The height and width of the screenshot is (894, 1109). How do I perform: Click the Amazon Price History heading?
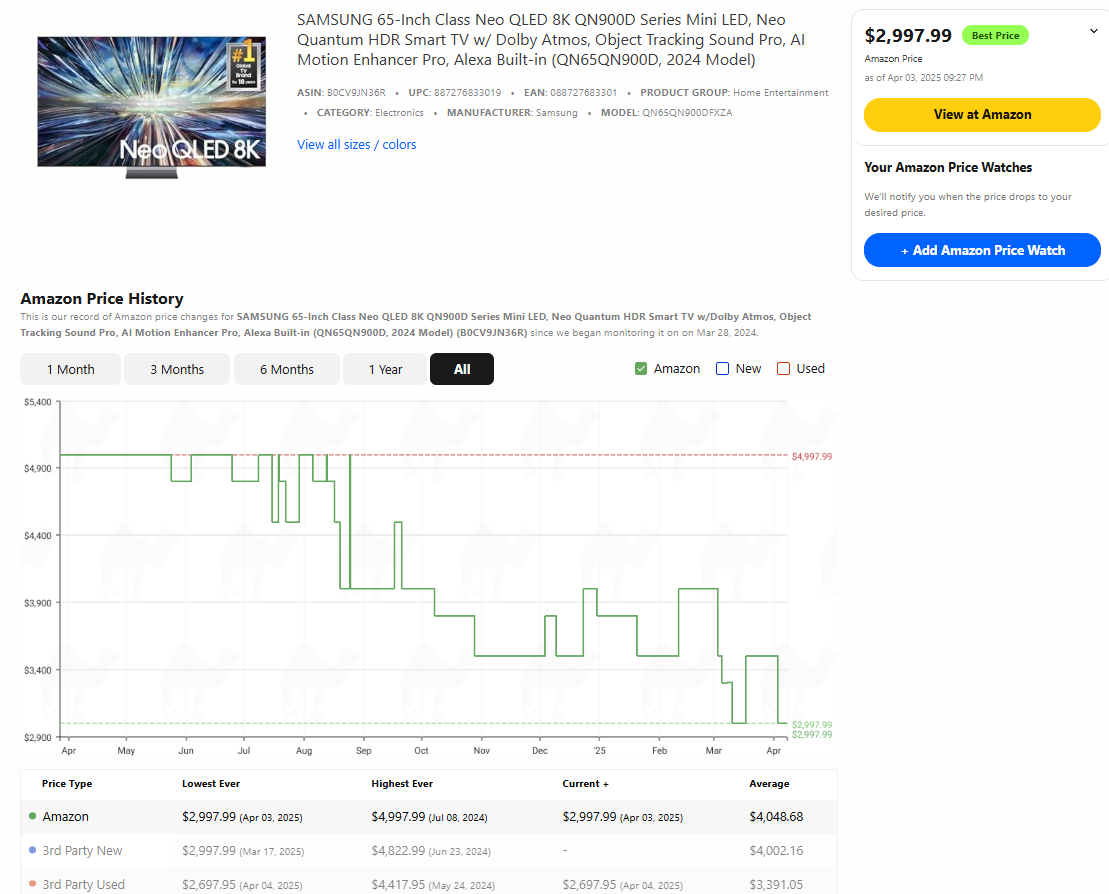point(102,298)
